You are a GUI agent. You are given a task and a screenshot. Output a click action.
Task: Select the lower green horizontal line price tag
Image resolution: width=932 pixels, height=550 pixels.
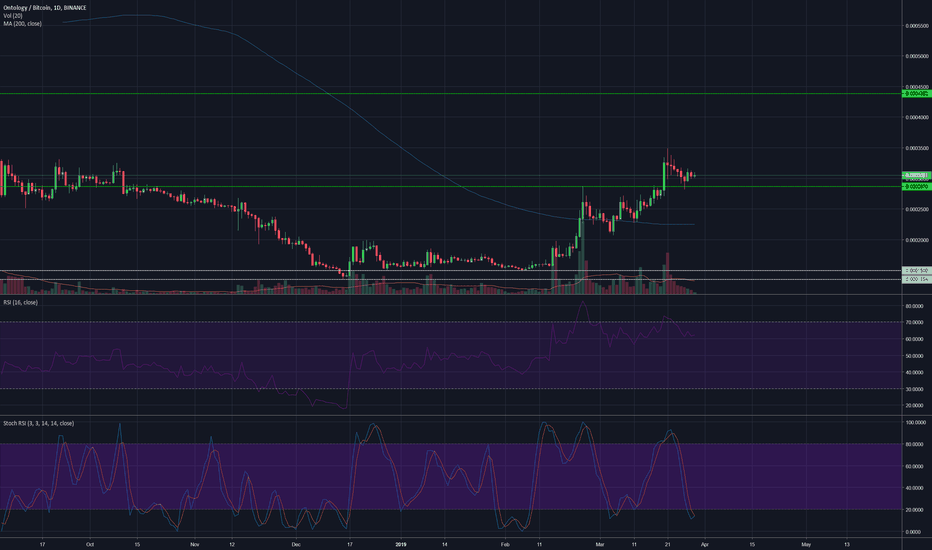pos(917,187)
